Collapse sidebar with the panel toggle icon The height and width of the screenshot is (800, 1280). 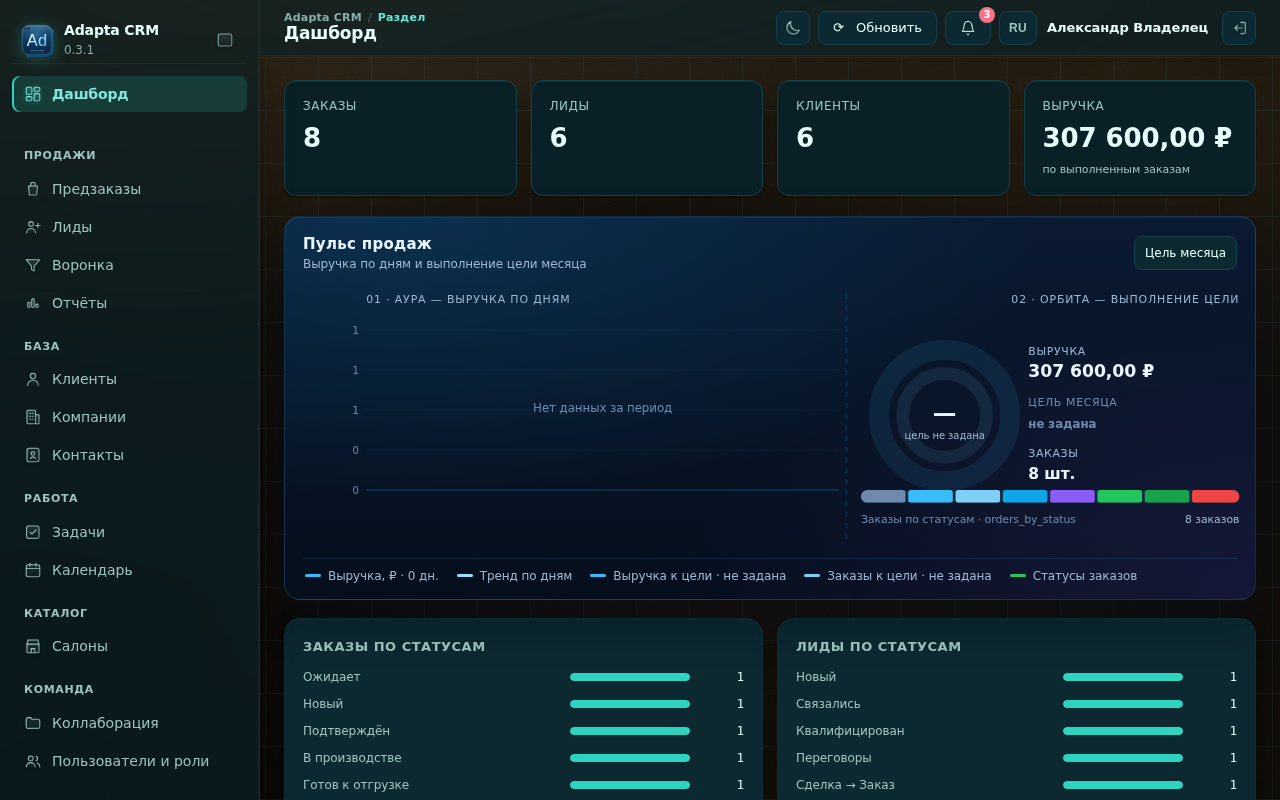(225, 40)
